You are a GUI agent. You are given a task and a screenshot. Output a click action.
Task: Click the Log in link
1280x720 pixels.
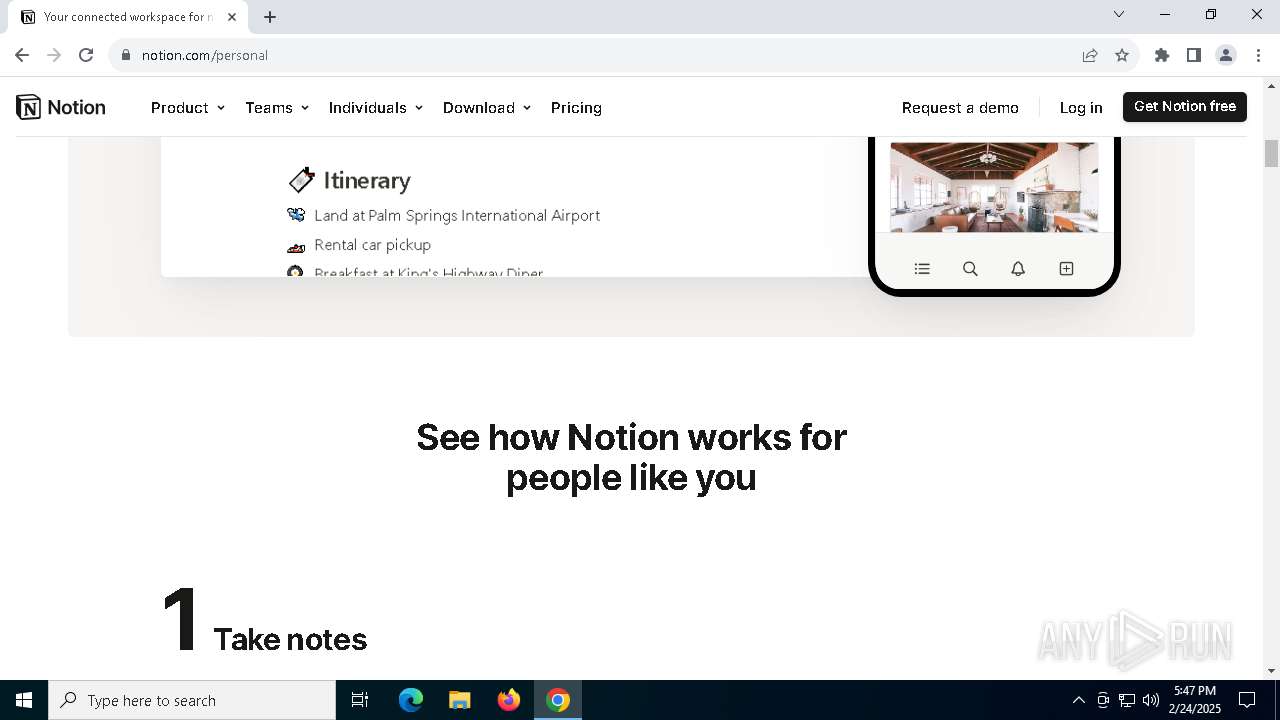pyautogui.click(x=1081, y=107)
